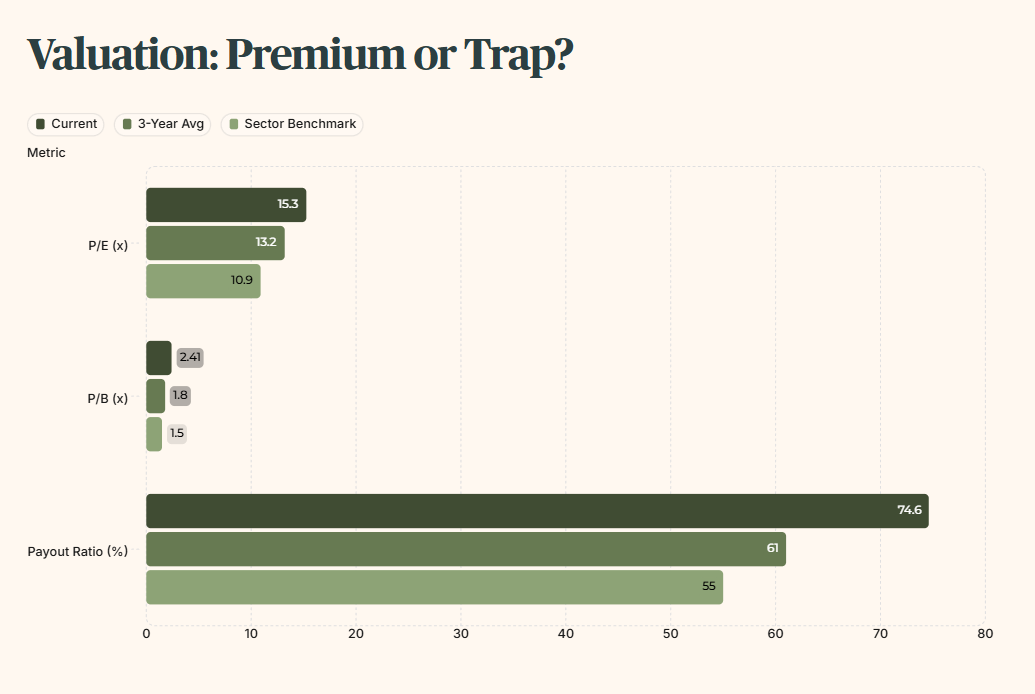The height and width of the screenshot is (694, 1035).
Task: Select the P/E Current bar 15.3
Action: 226,205
